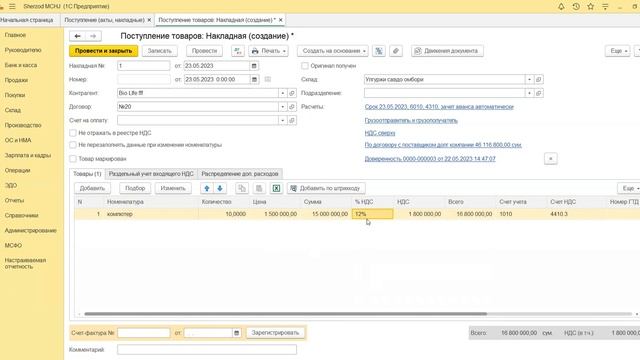Open table Еще menu
640x360 pixels.
point(629,188)
